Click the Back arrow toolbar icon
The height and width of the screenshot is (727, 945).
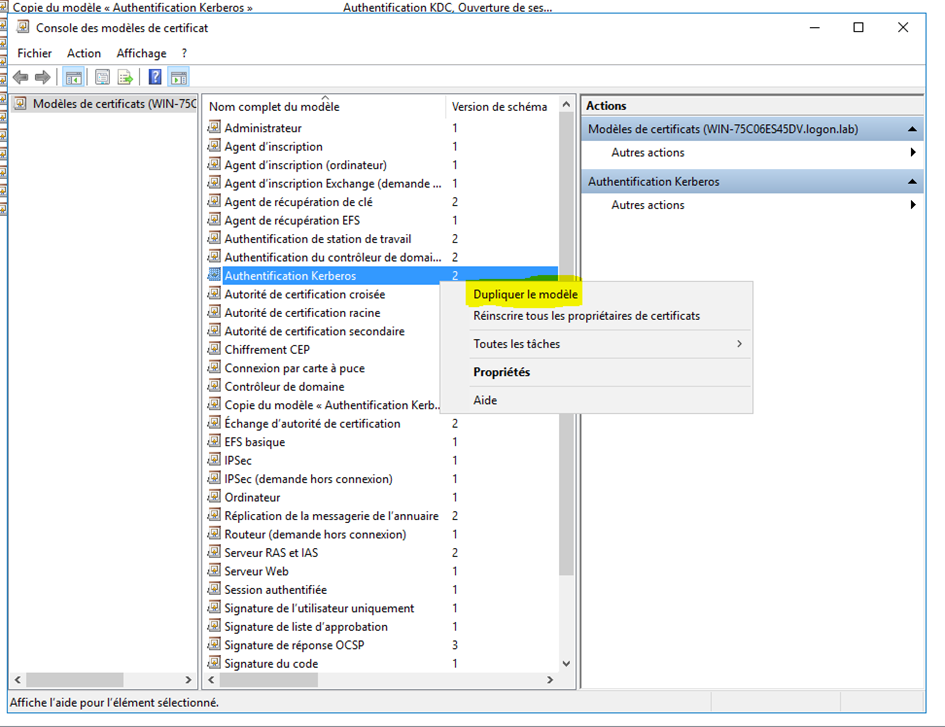click(20, 77)
